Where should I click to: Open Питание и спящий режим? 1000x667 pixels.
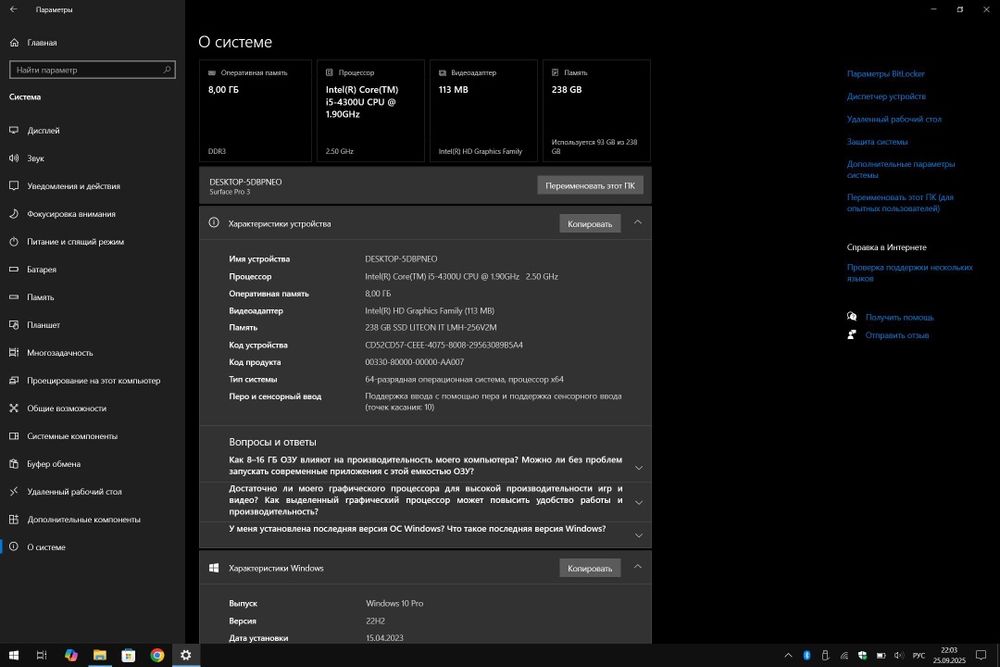75,242
